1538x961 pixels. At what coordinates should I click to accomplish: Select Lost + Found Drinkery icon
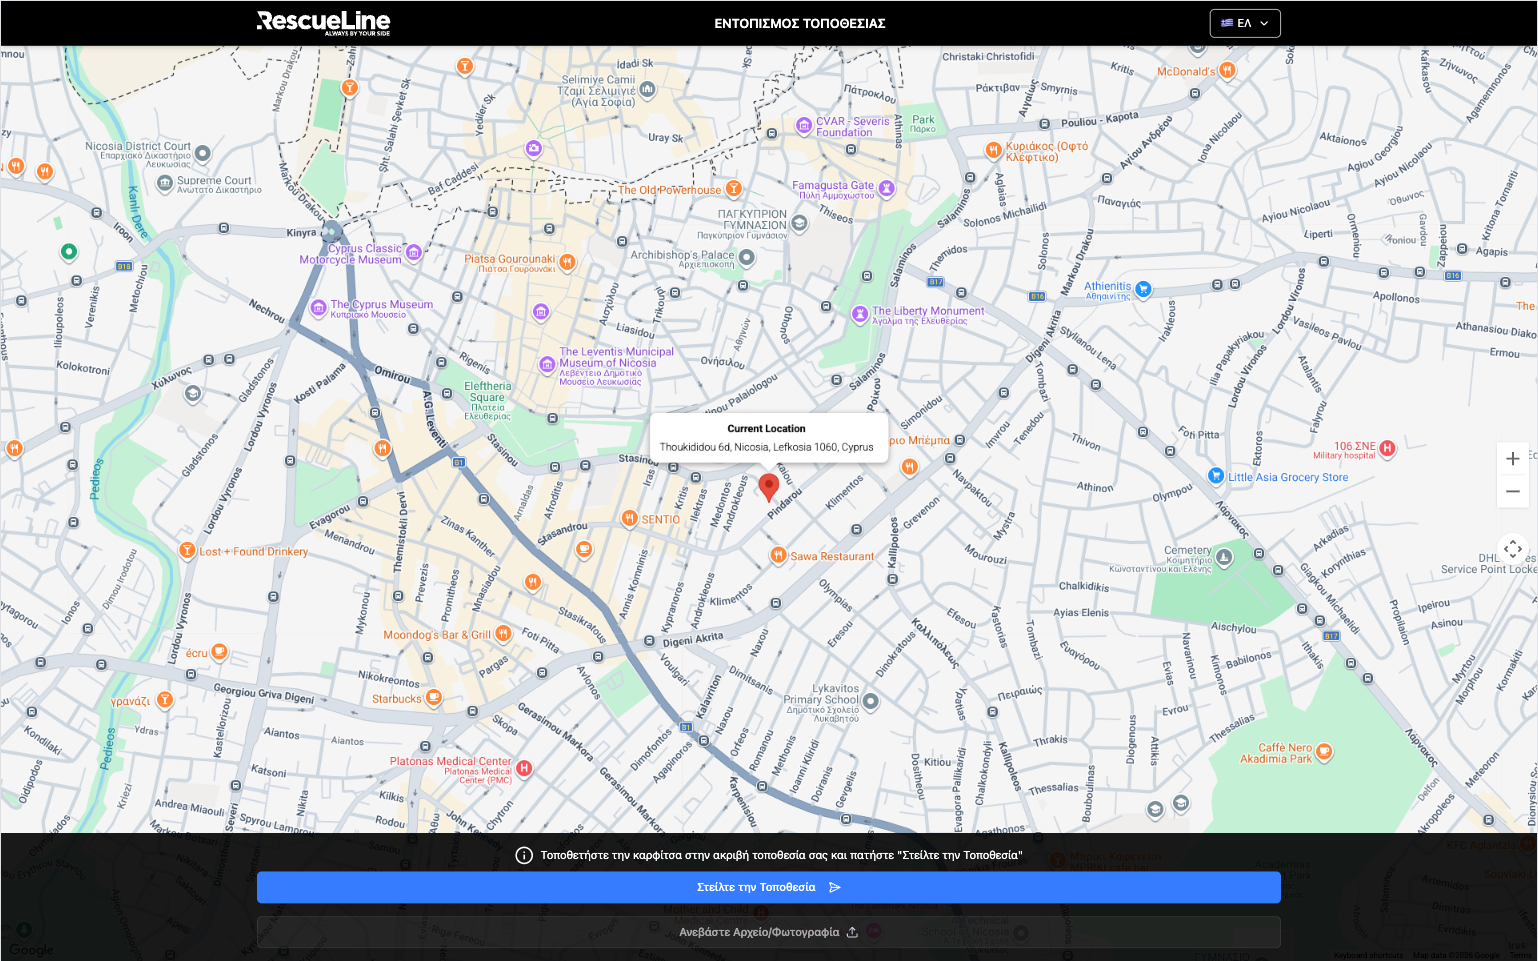[x=186, y=551]
